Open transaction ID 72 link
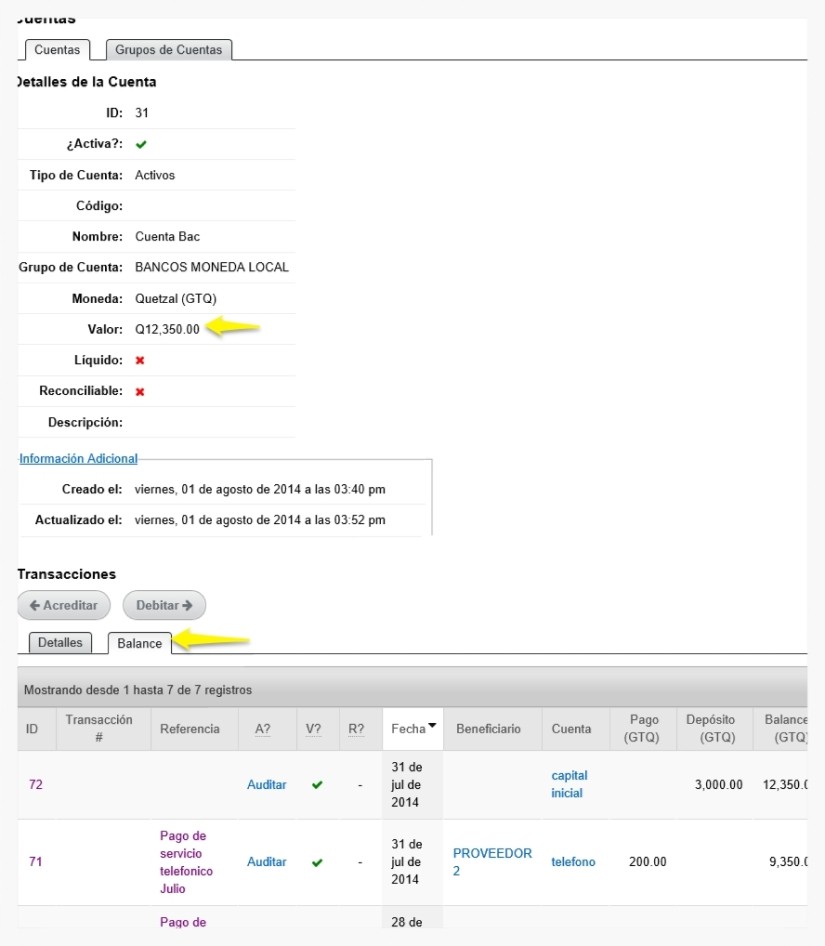Viewport: 825px width, 946px height. click(36, 784)
